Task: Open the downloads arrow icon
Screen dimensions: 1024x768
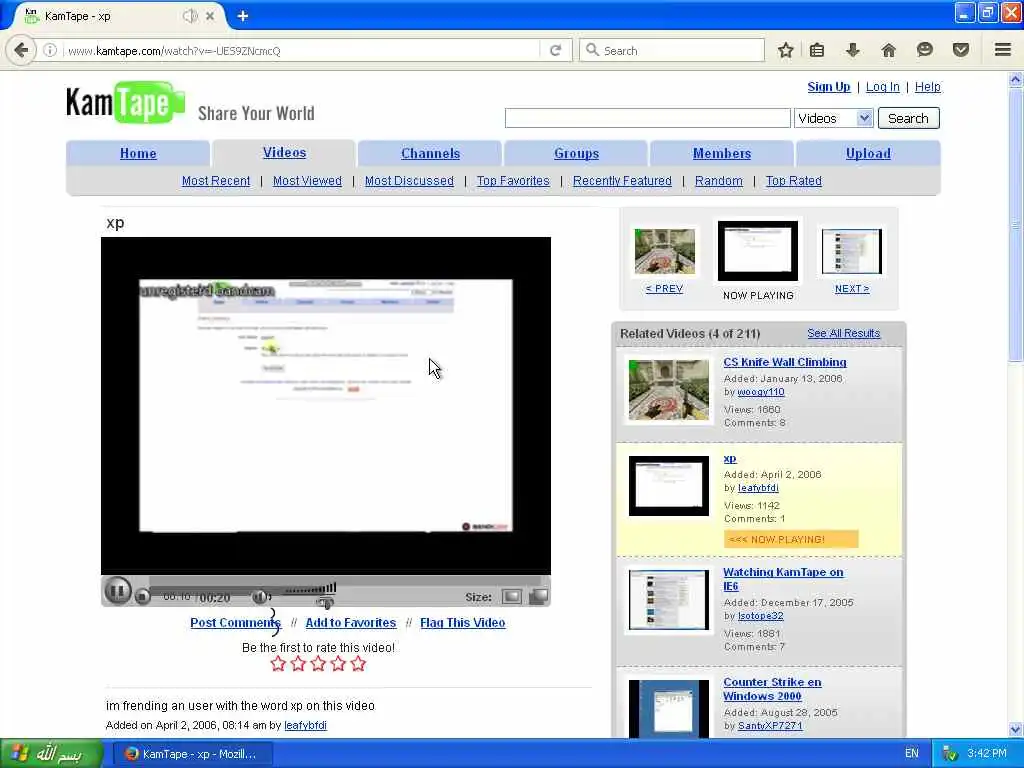Action: (853, 50)
